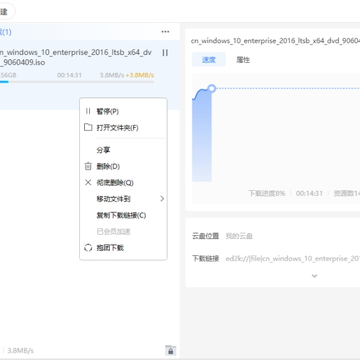360x360 pixels.
Task: Switch to the 属性 tab
Action: (243, 60)
